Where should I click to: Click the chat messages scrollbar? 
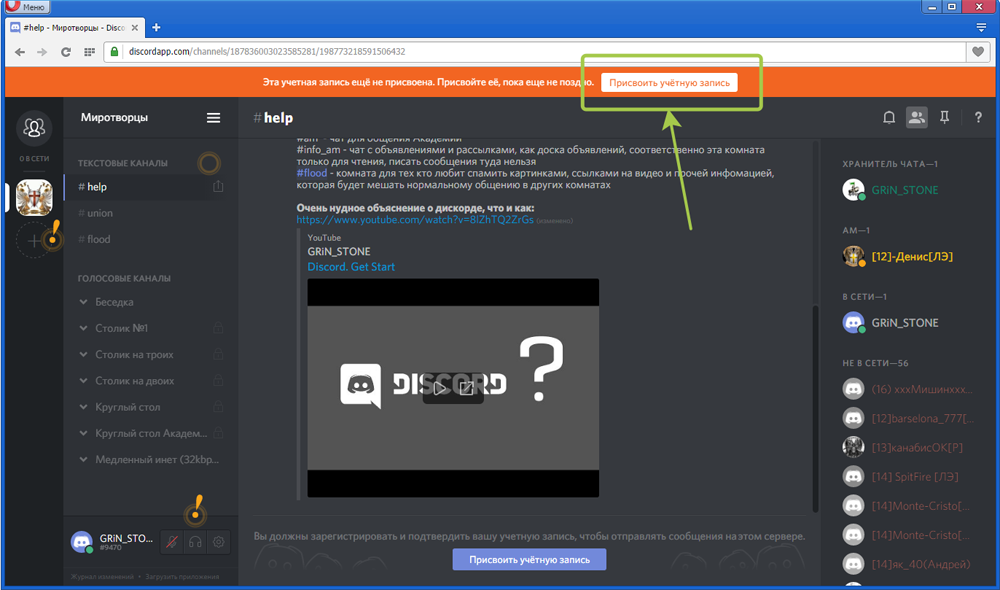(x=815, y=408)
